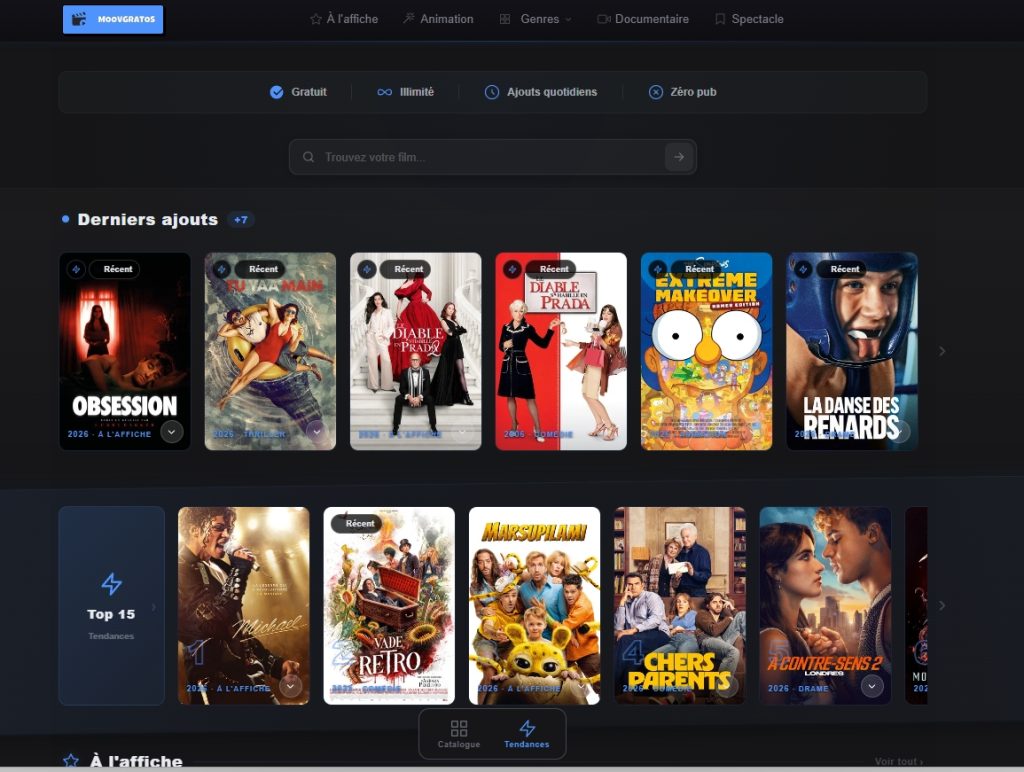
Task: Click the magnifier icon in search field
Action: [308, 157]
